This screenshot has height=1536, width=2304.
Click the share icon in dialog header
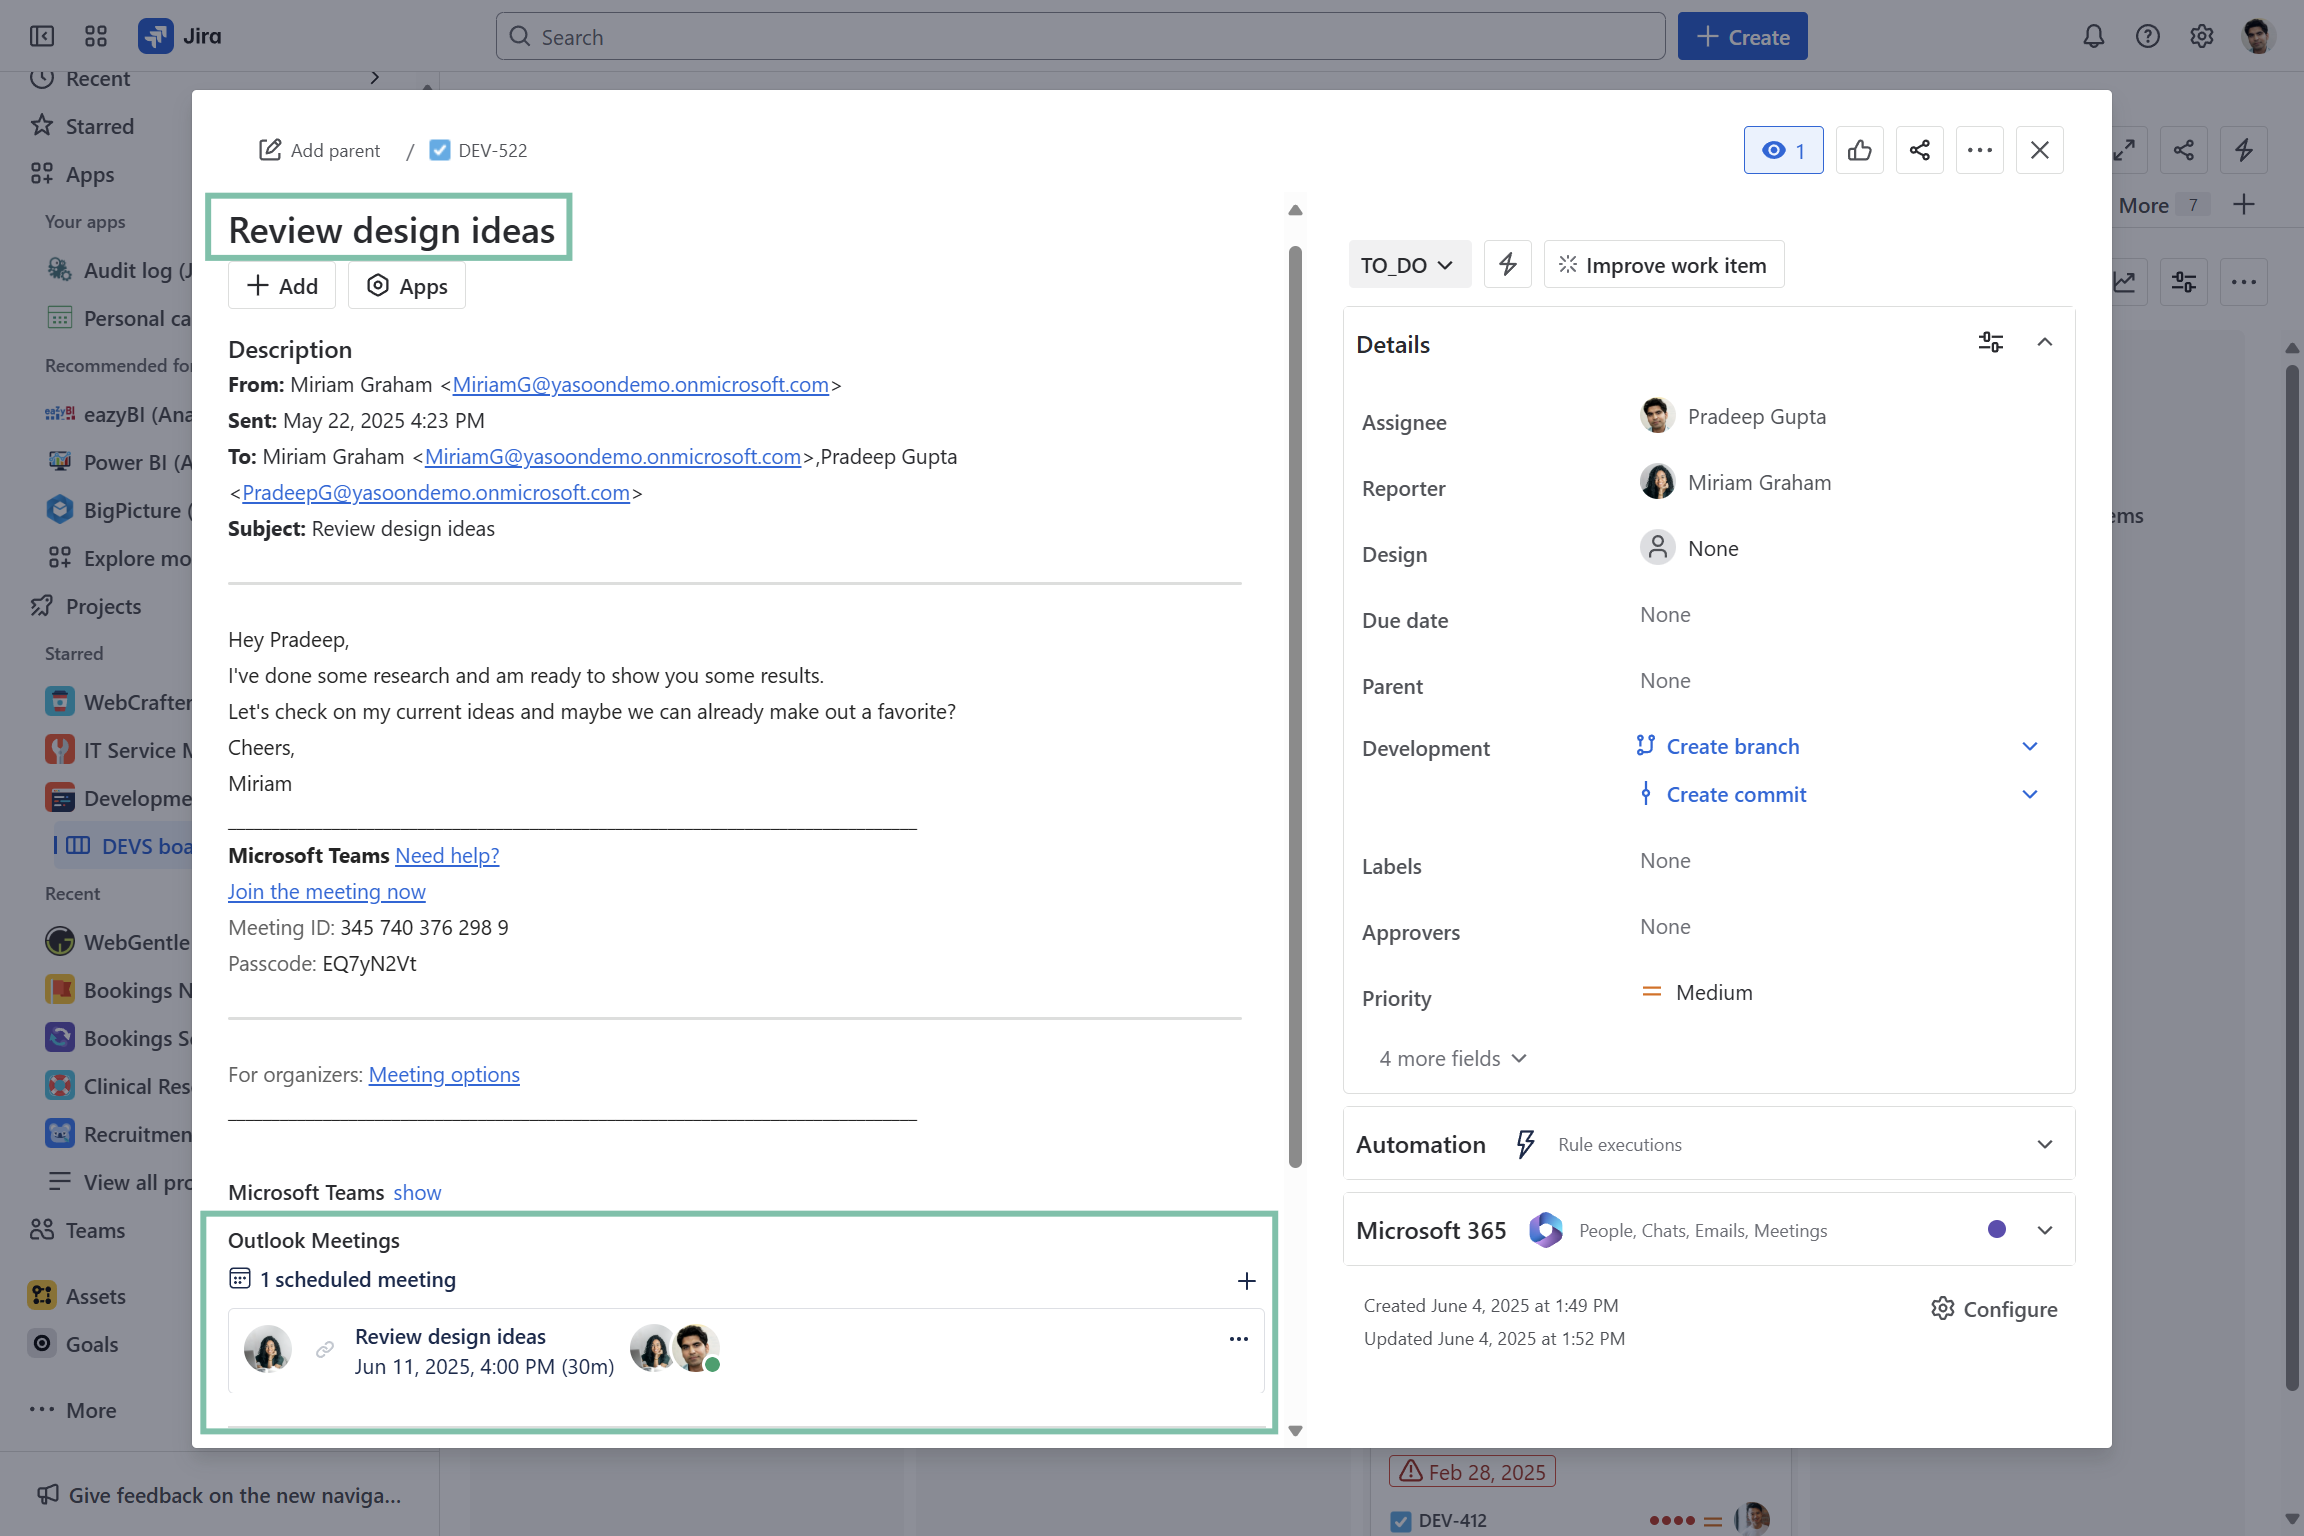tap(1919, 150)
